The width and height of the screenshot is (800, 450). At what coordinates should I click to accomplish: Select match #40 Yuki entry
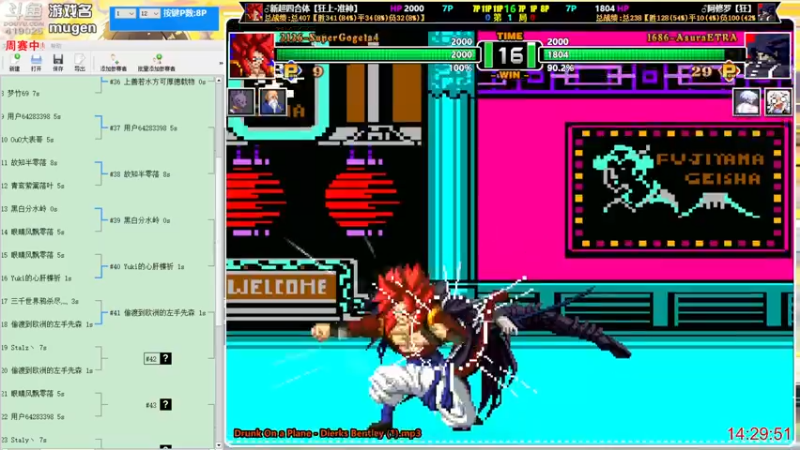point(147,266)
